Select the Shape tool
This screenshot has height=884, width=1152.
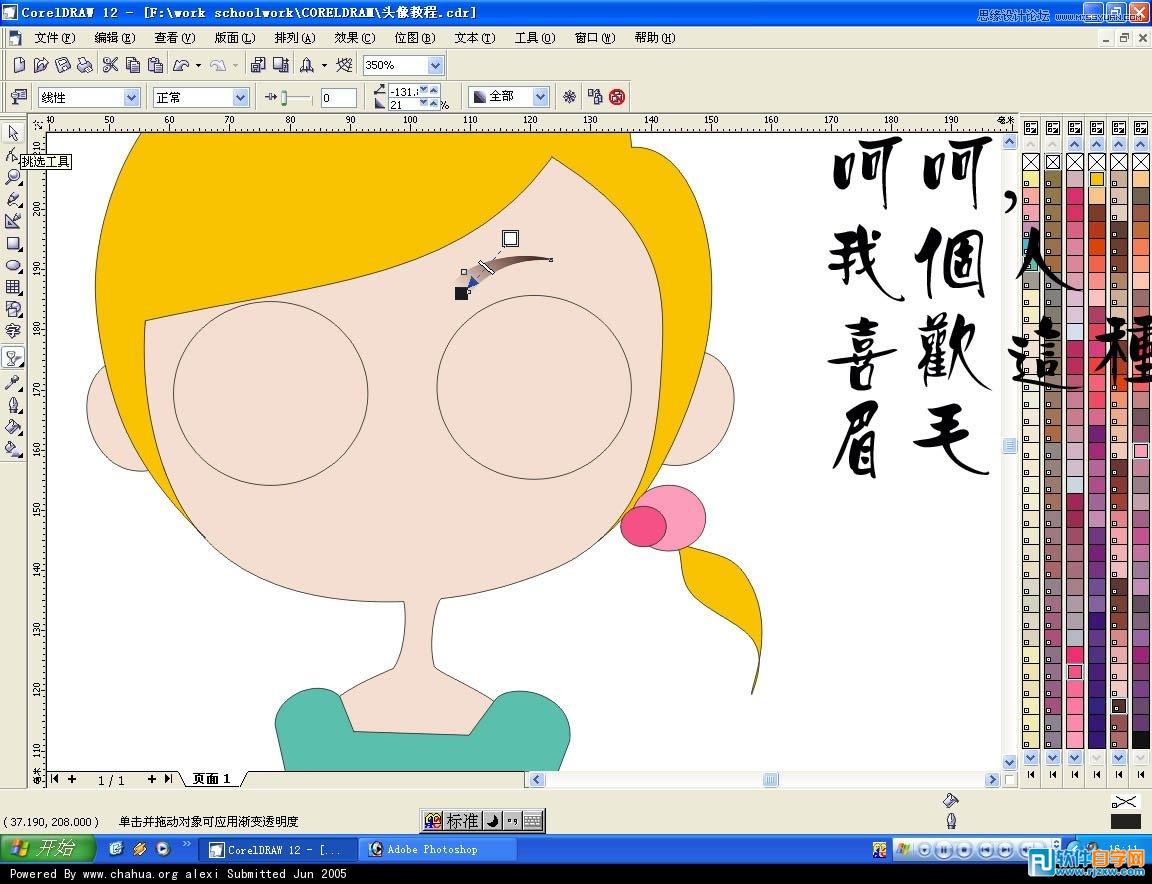(x=14, y=156)
